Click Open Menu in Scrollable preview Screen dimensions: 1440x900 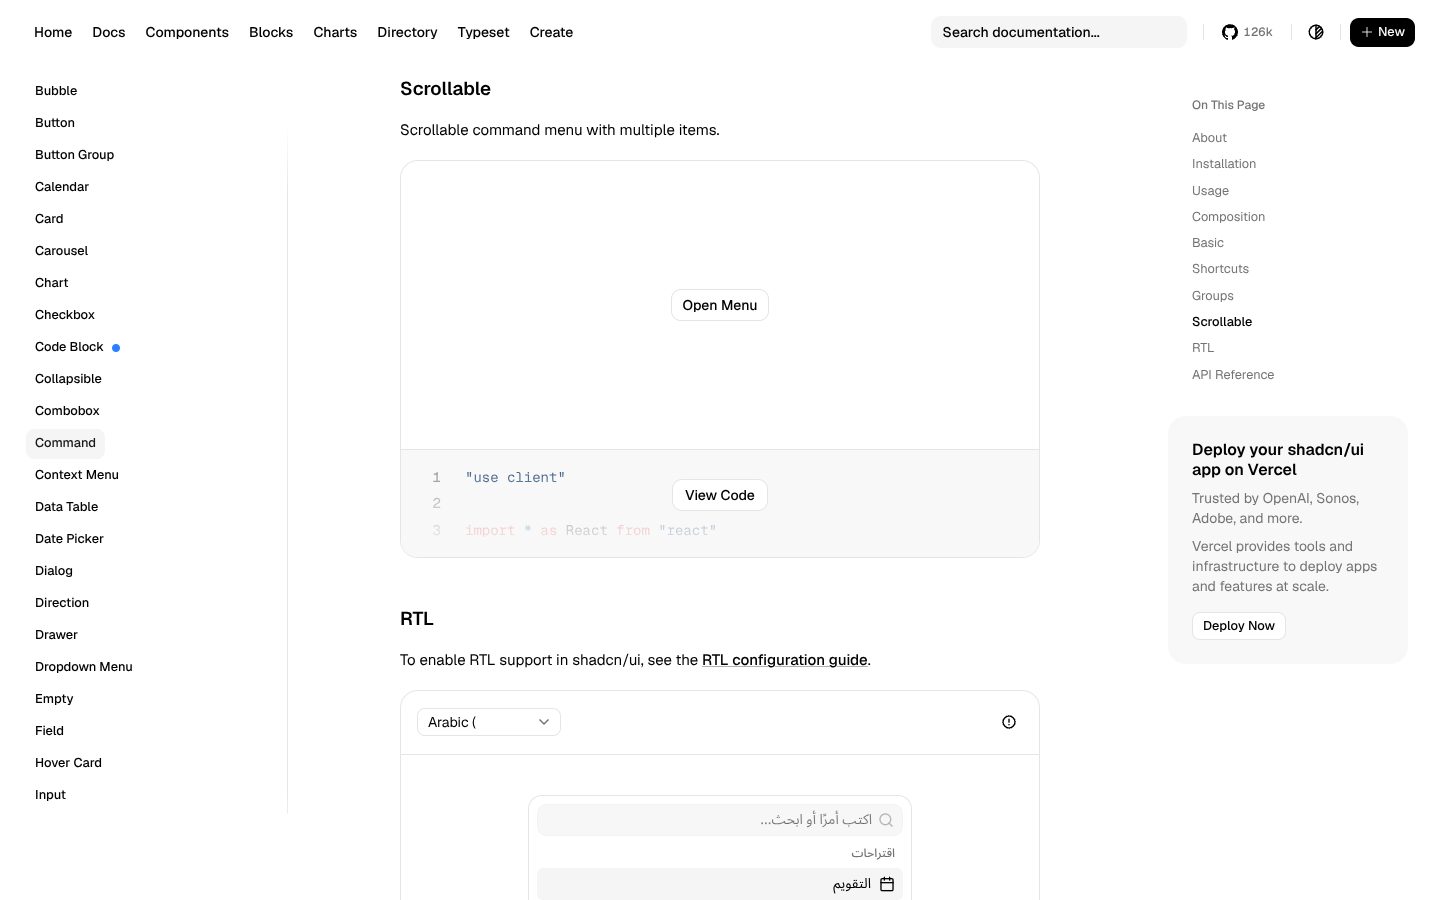[x=720, y=305]
